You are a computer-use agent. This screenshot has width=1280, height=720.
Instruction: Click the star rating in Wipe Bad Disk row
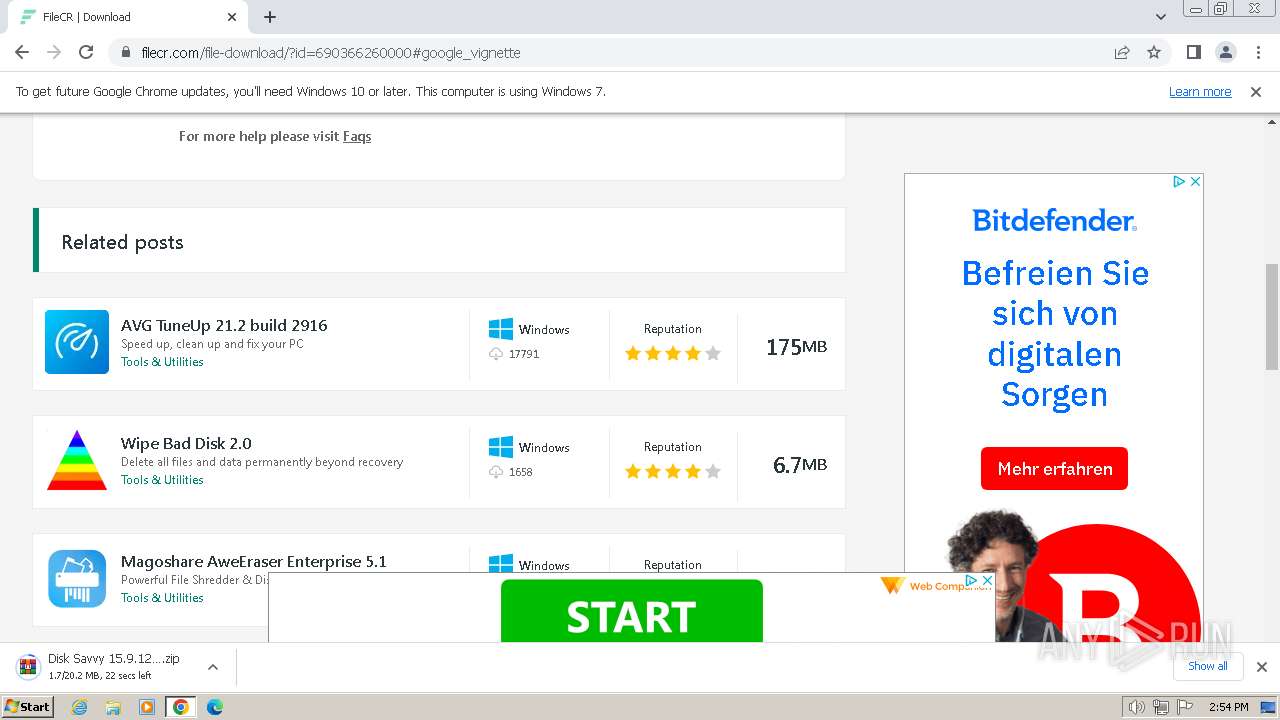672,471
